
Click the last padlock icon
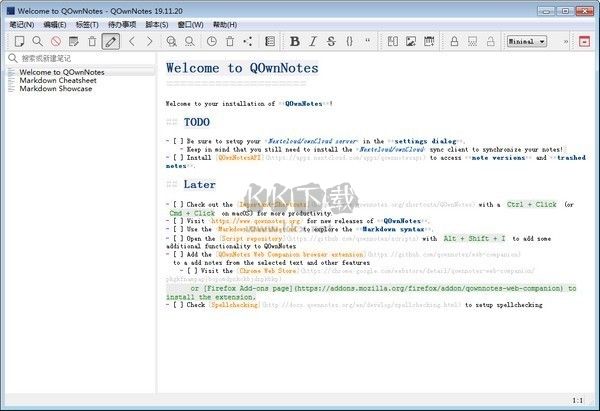click(491, 41)
